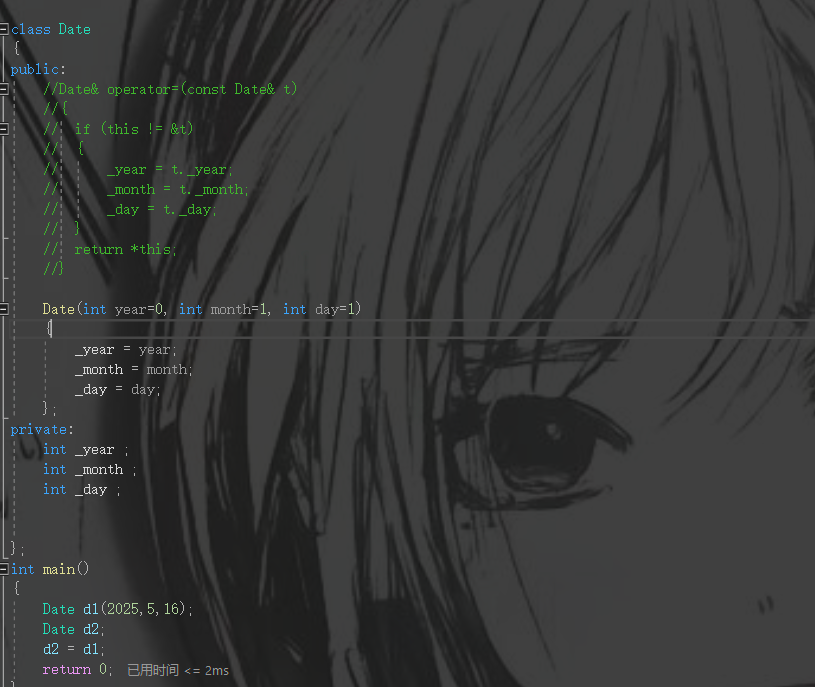This screenshot has height=687, width=815.
Task: Click comment '//Date& operator=(const Date& t)'
Action: pos(170,89)
